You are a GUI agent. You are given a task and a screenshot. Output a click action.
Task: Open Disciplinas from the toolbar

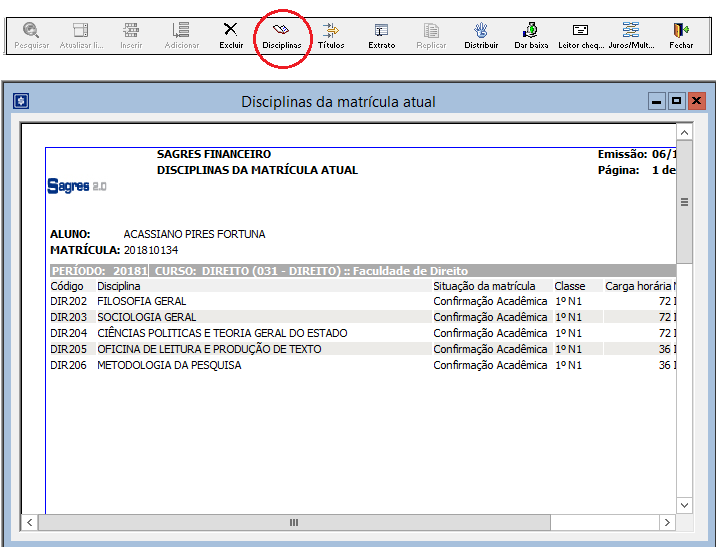point(281,35)
